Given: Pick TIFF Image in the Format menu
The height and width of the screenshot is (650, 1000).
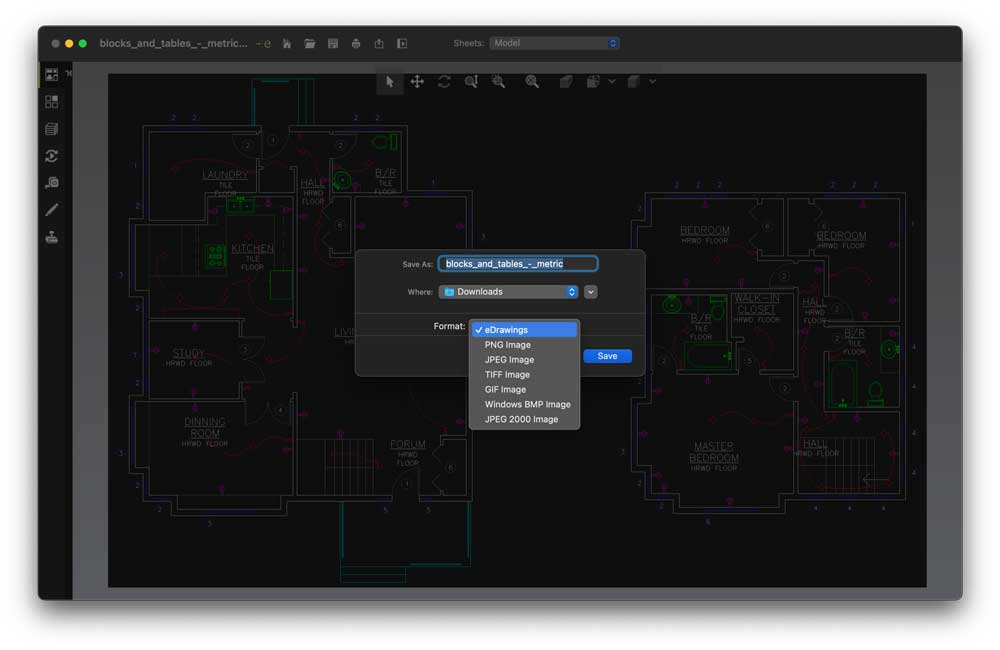Looking at the screenshot, I should coord(507,375).
